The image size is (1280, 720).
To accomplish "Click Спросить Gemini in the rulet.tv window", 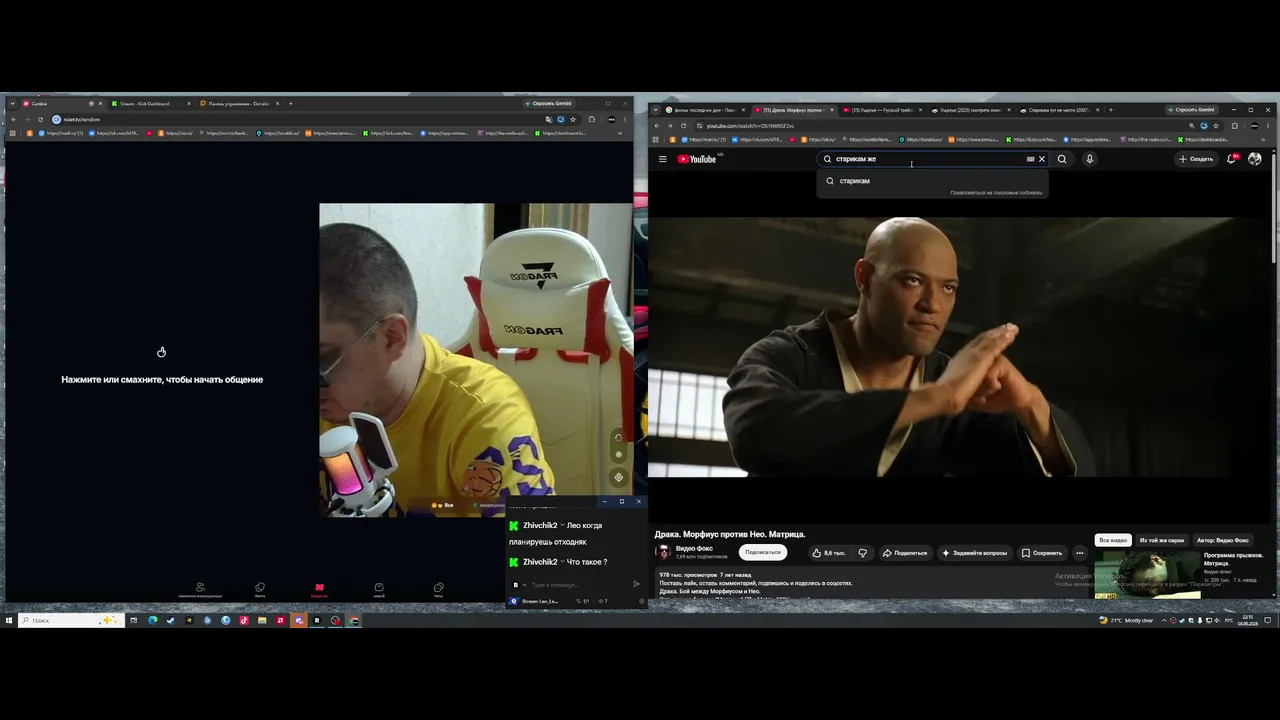I will click(548, 103).
